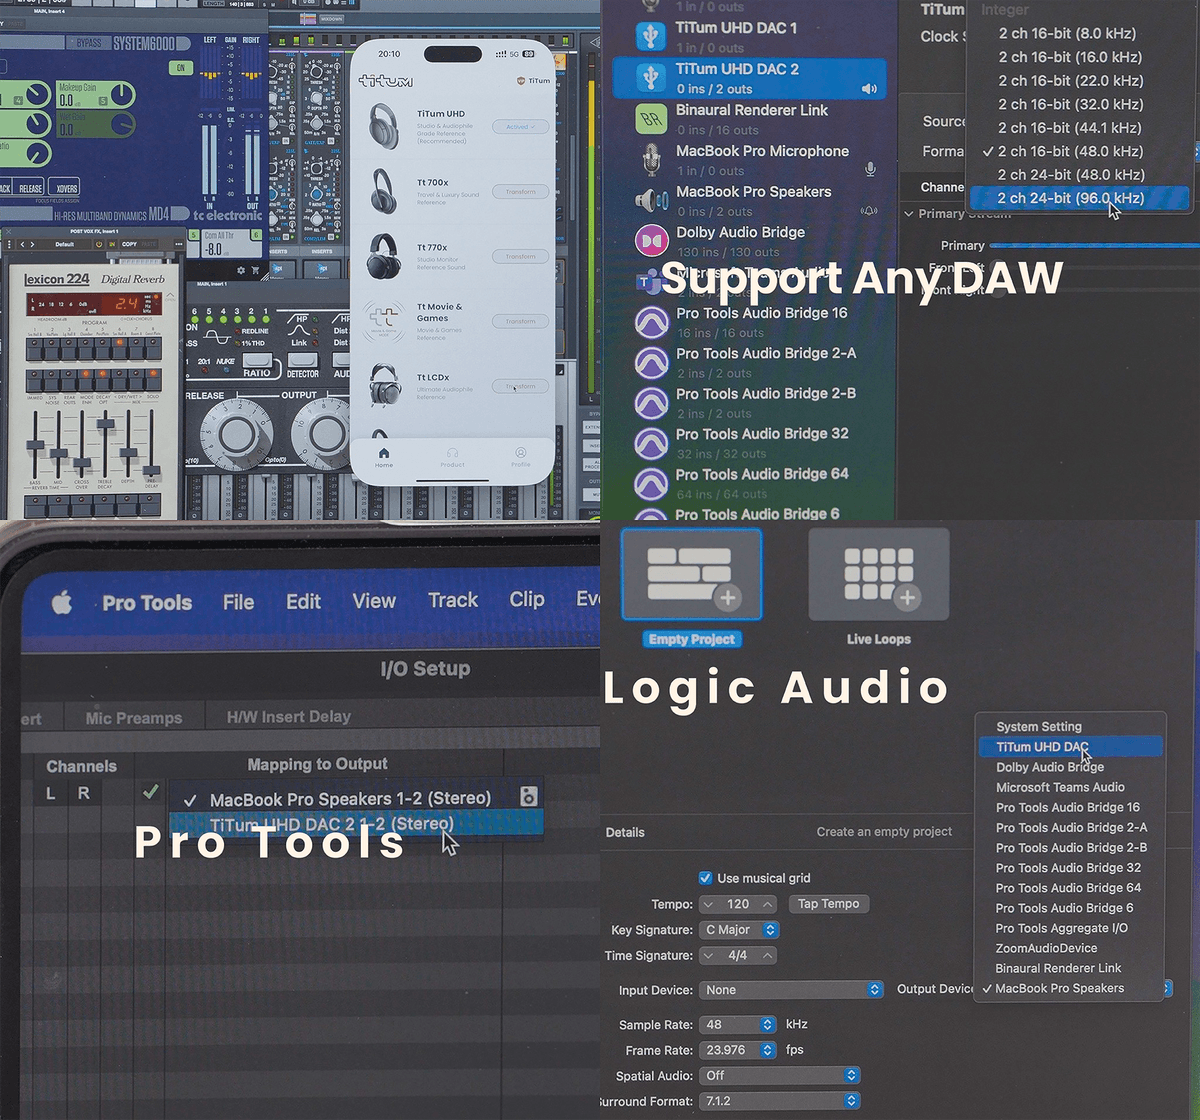
Task: Click the Pro Tools Audio Bridge 64 icon
Action: (x=652, y=483)
